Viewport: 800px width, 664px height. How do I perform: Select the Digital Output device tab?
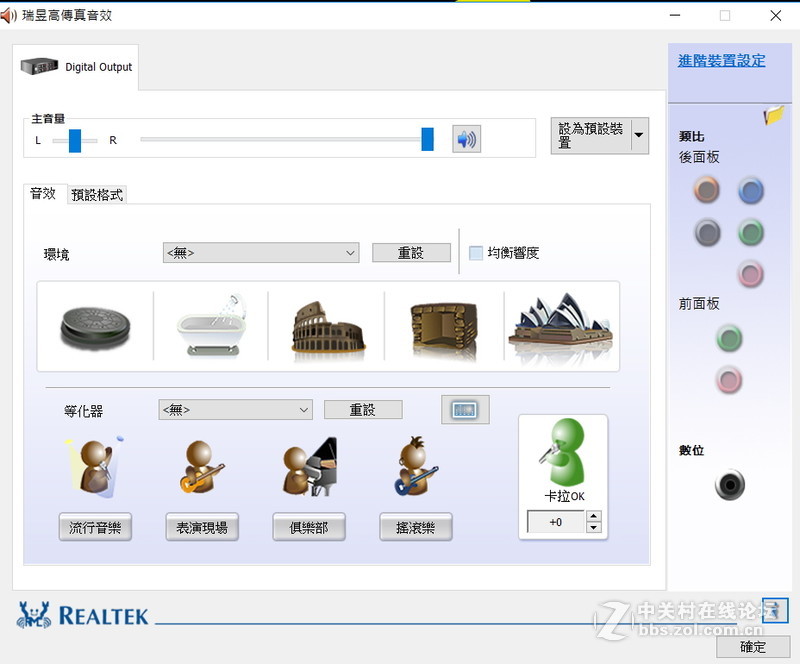(x=76, y=67)
